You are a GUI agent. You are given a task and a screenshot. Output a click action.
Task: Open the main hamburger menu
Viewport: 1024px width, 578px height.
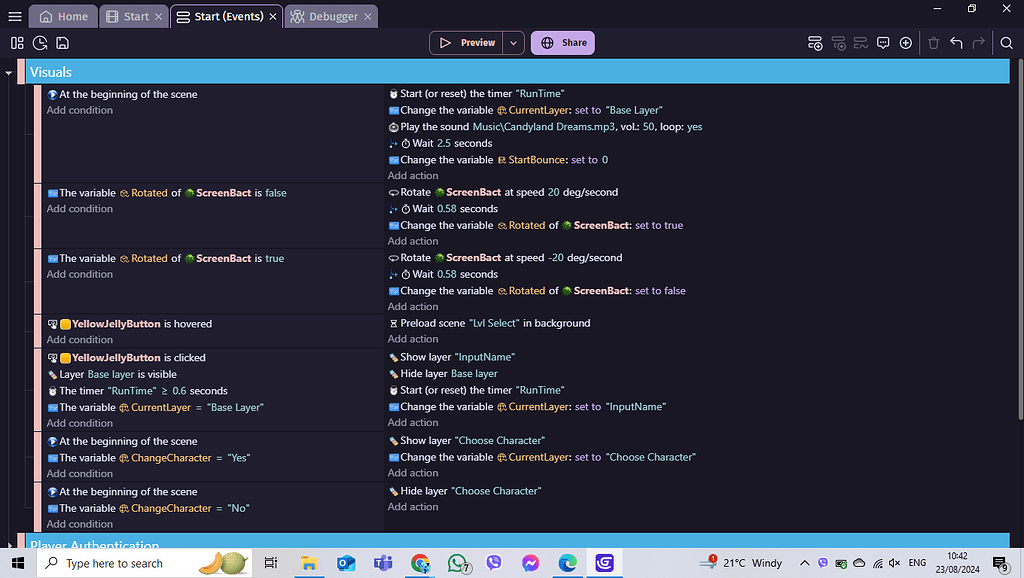tap(15, 16)
